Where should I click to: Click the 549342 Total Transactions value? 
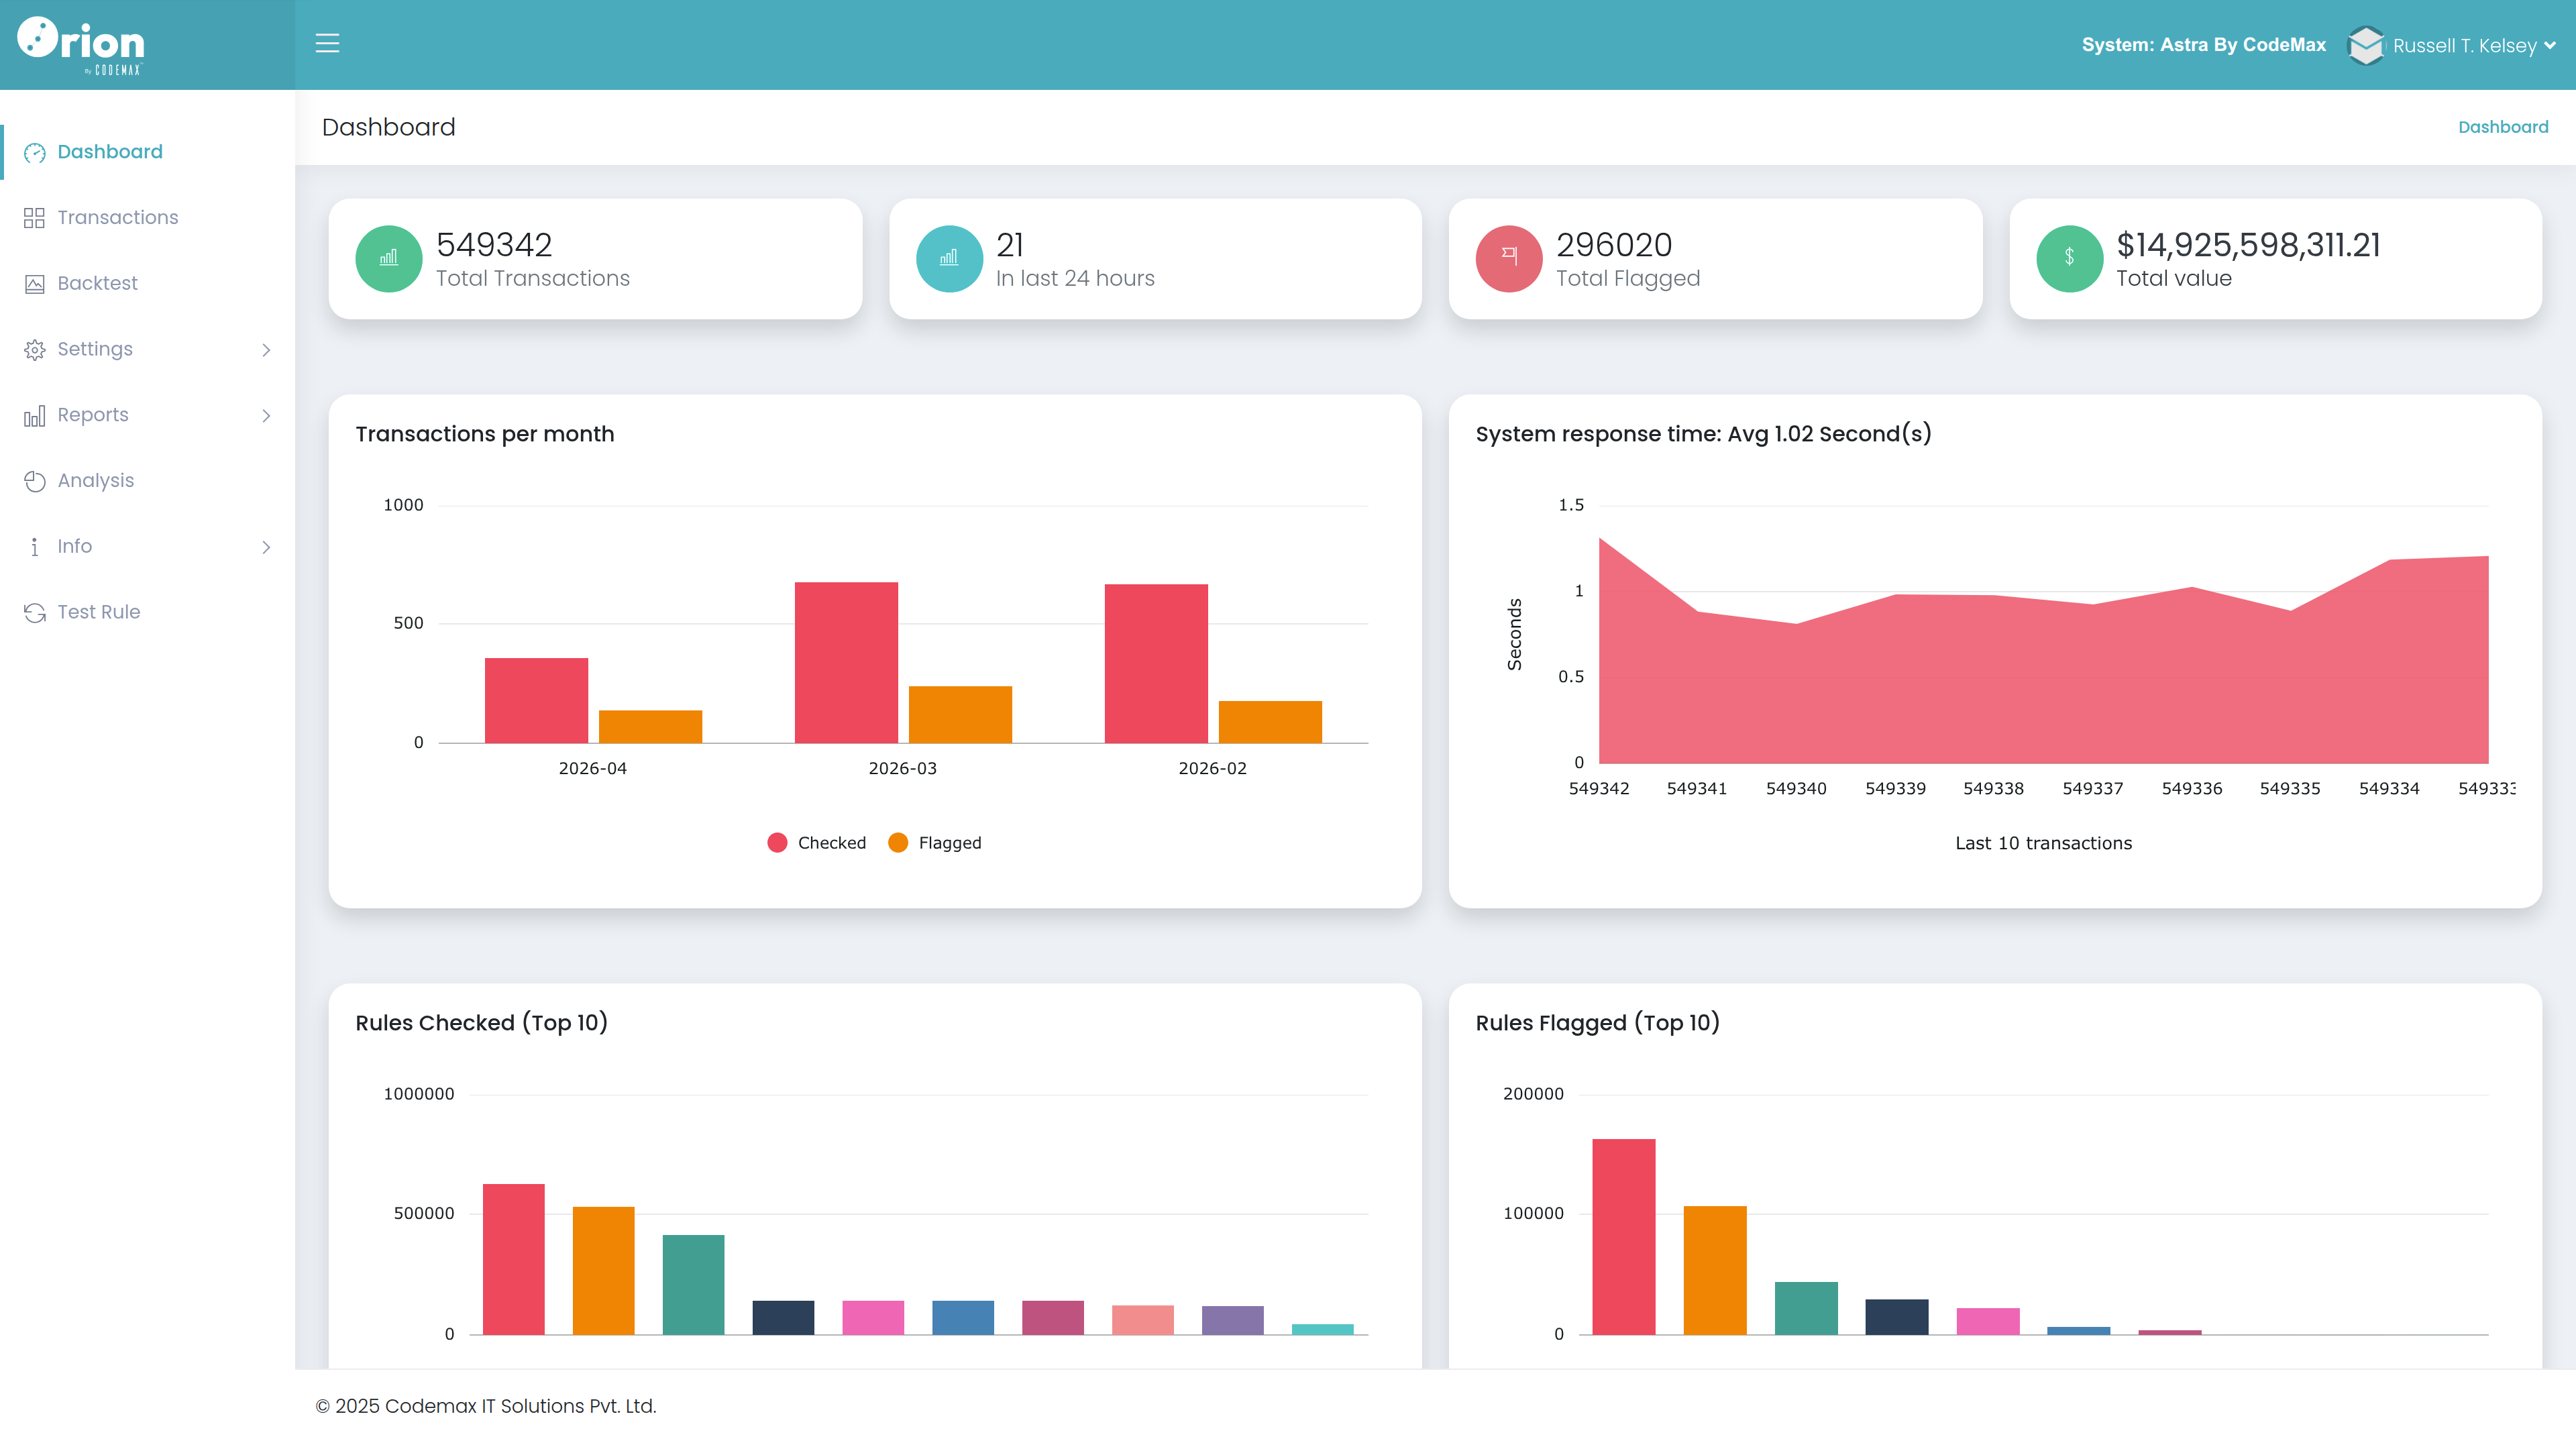pos(494,245)
